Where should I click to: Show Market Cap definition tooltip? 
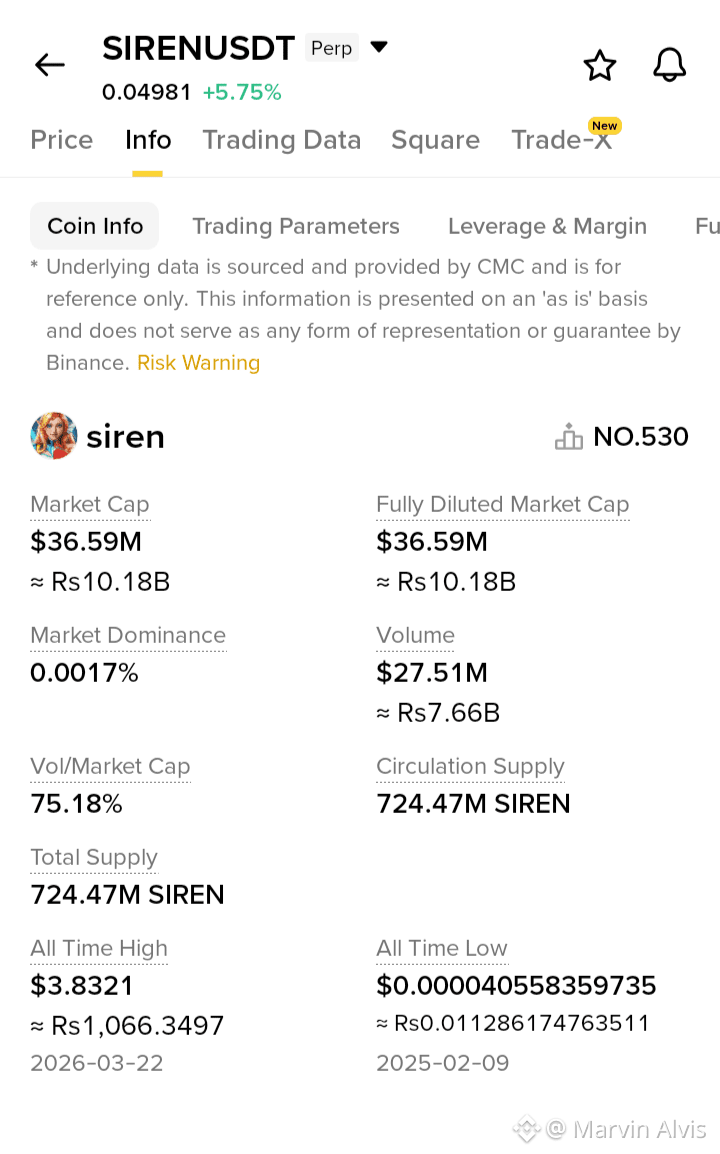tap(90, 504)
